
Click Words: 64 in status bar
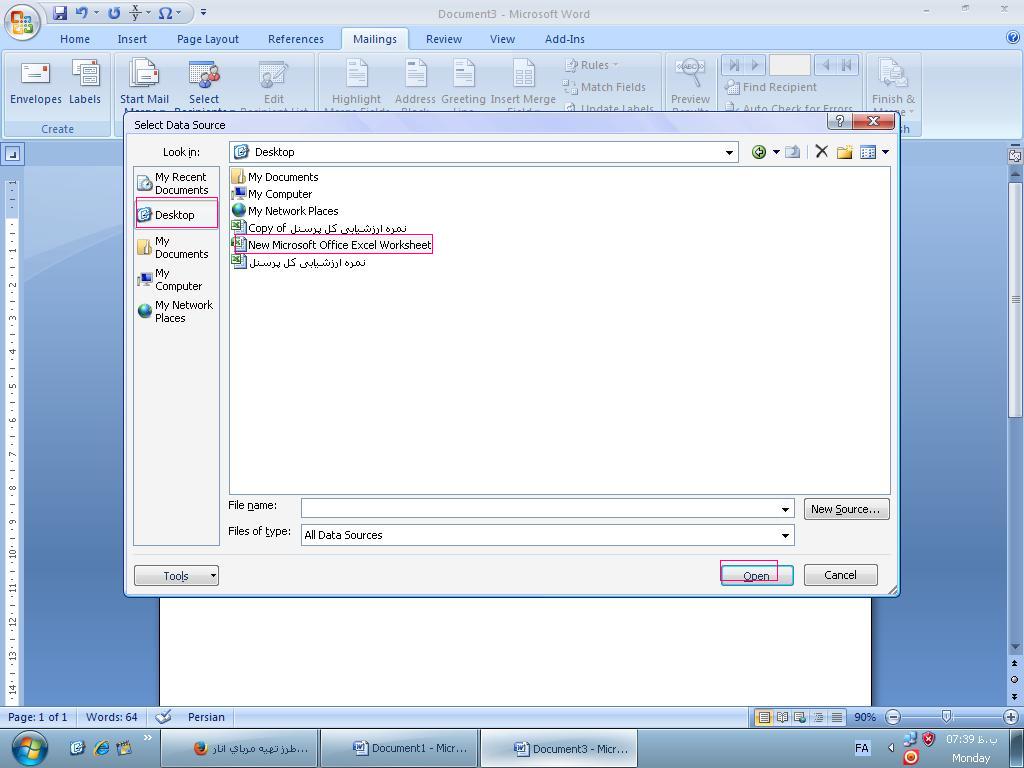click(112, 716)
